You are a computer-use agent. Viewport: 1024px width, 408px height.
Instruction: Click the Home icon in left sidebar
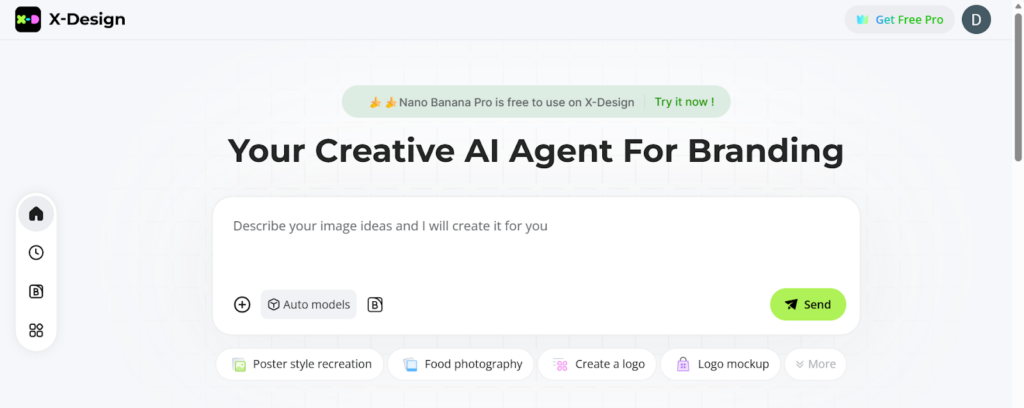point(36,214)
